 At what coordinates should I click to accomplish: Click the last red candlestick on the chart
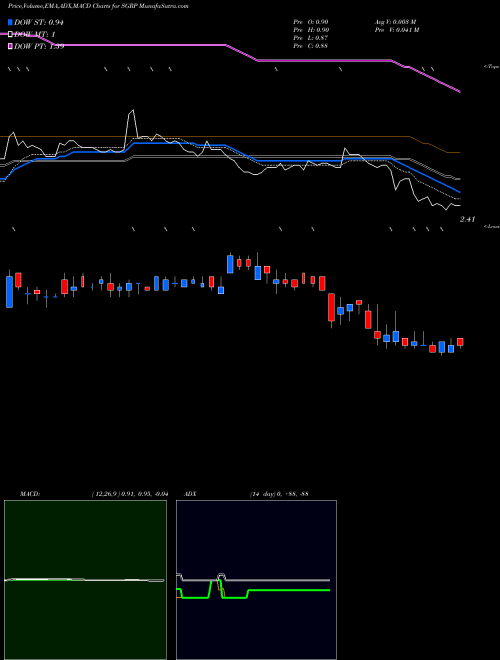point(460,342)
